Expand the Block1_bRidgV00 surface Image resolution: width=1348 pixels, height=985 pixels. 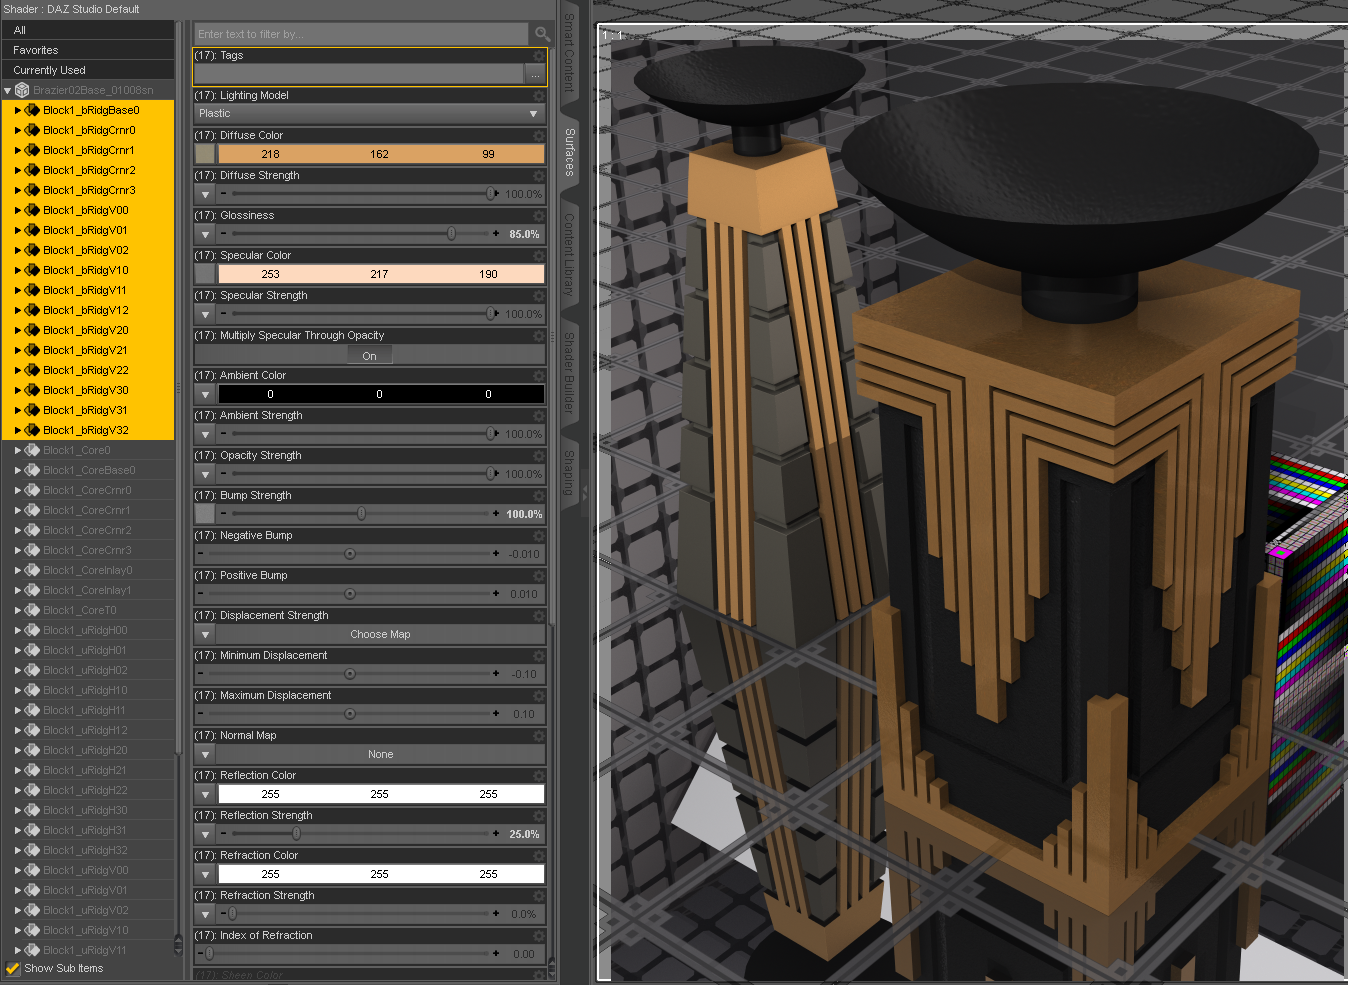tap(18, 210)
